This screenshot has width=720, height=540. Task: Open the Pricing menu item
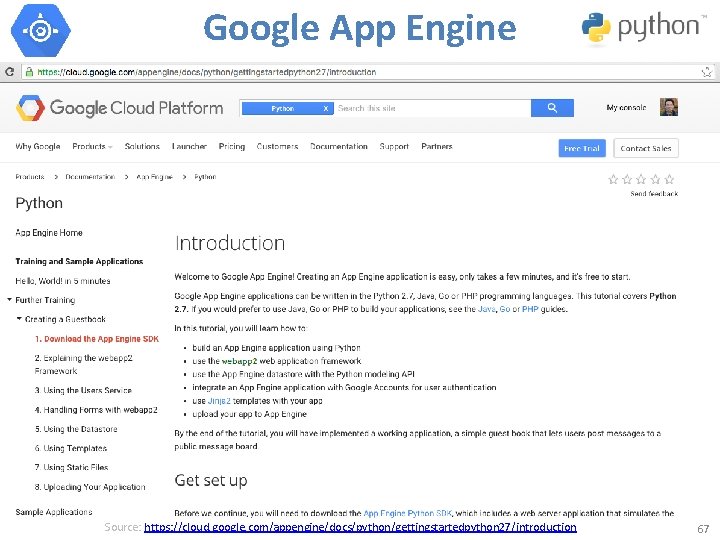click(231, 146)
